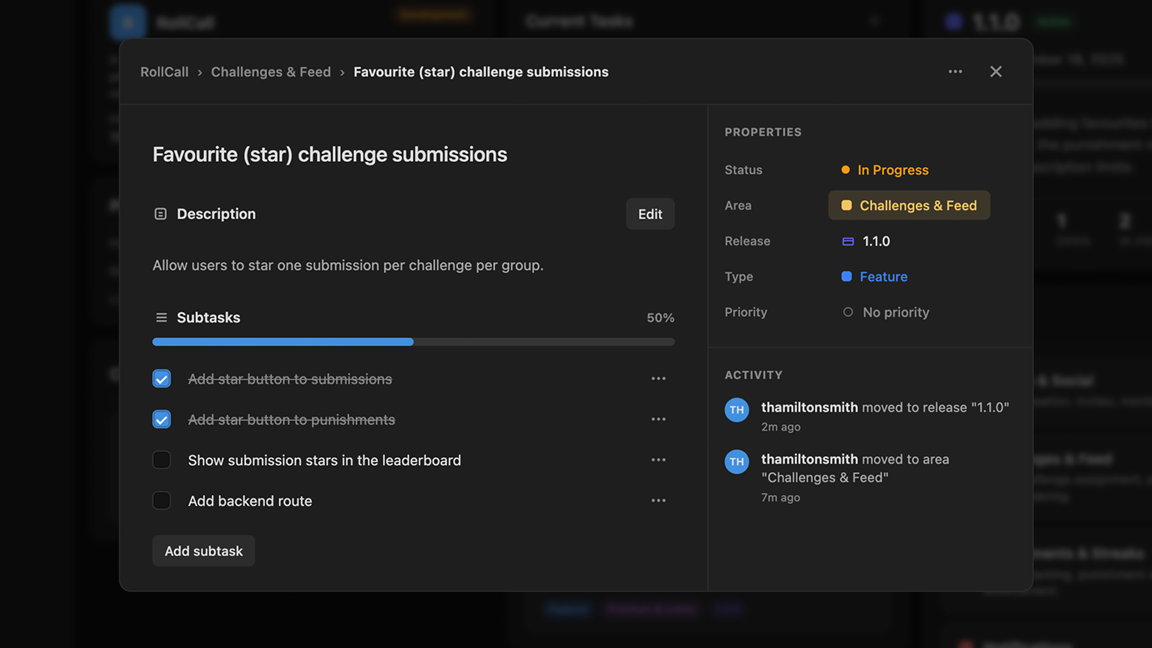Click the 50% progress label
The width and height of the screenshot is (1152, 648).
point(660,317)
